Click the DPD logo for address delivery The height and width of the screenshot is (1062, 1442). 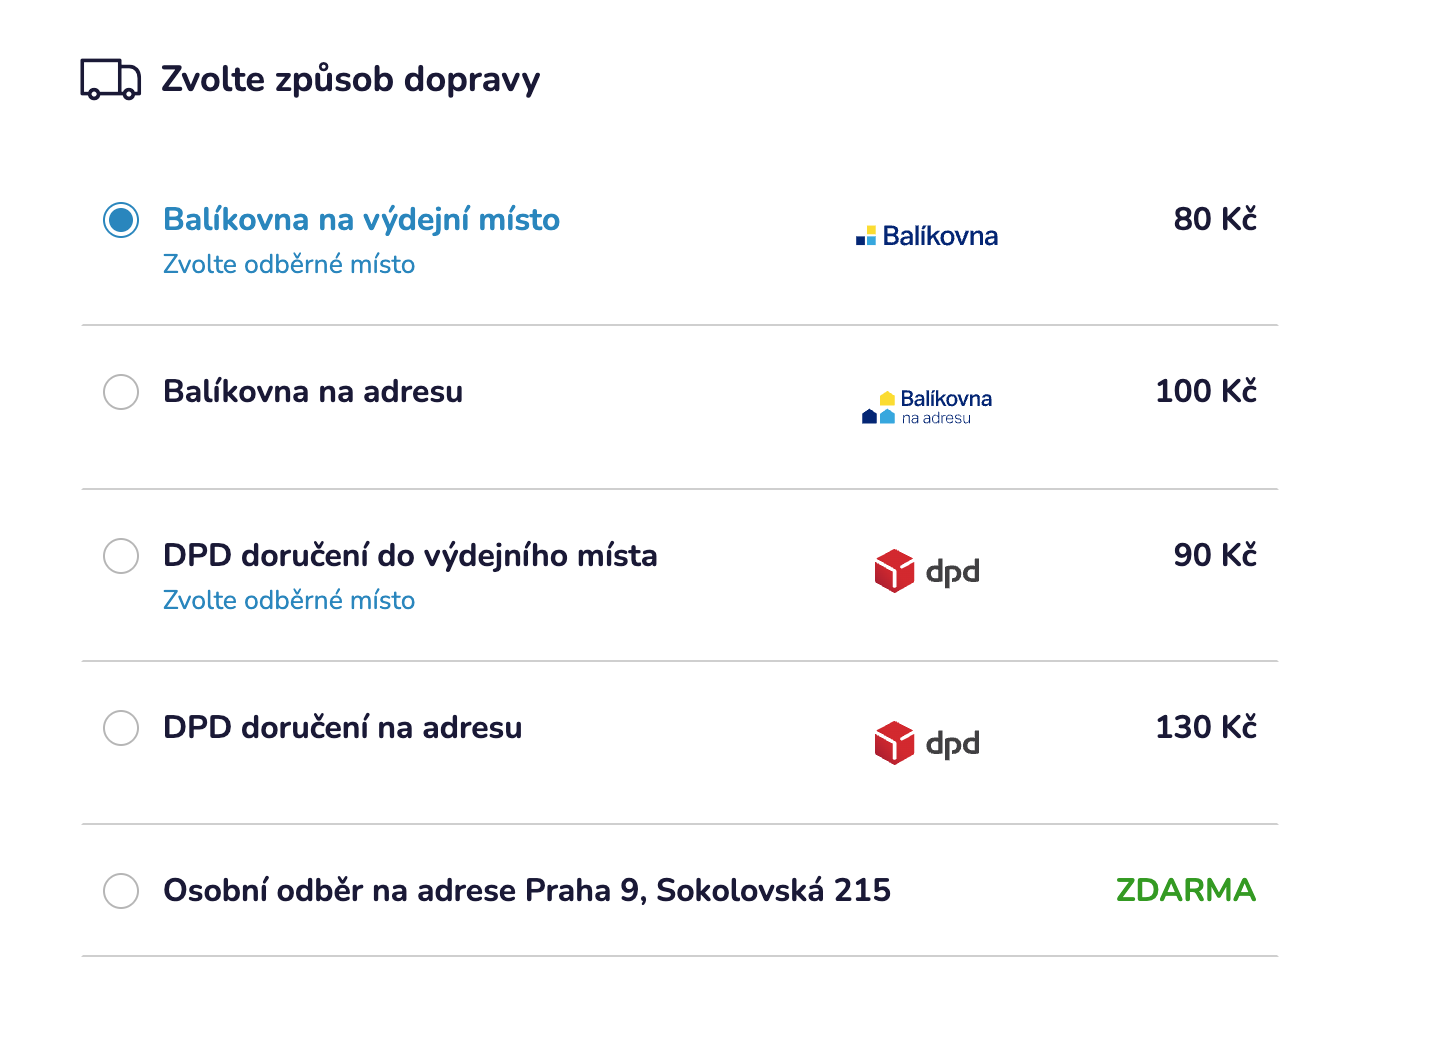[x=927, y=743]
